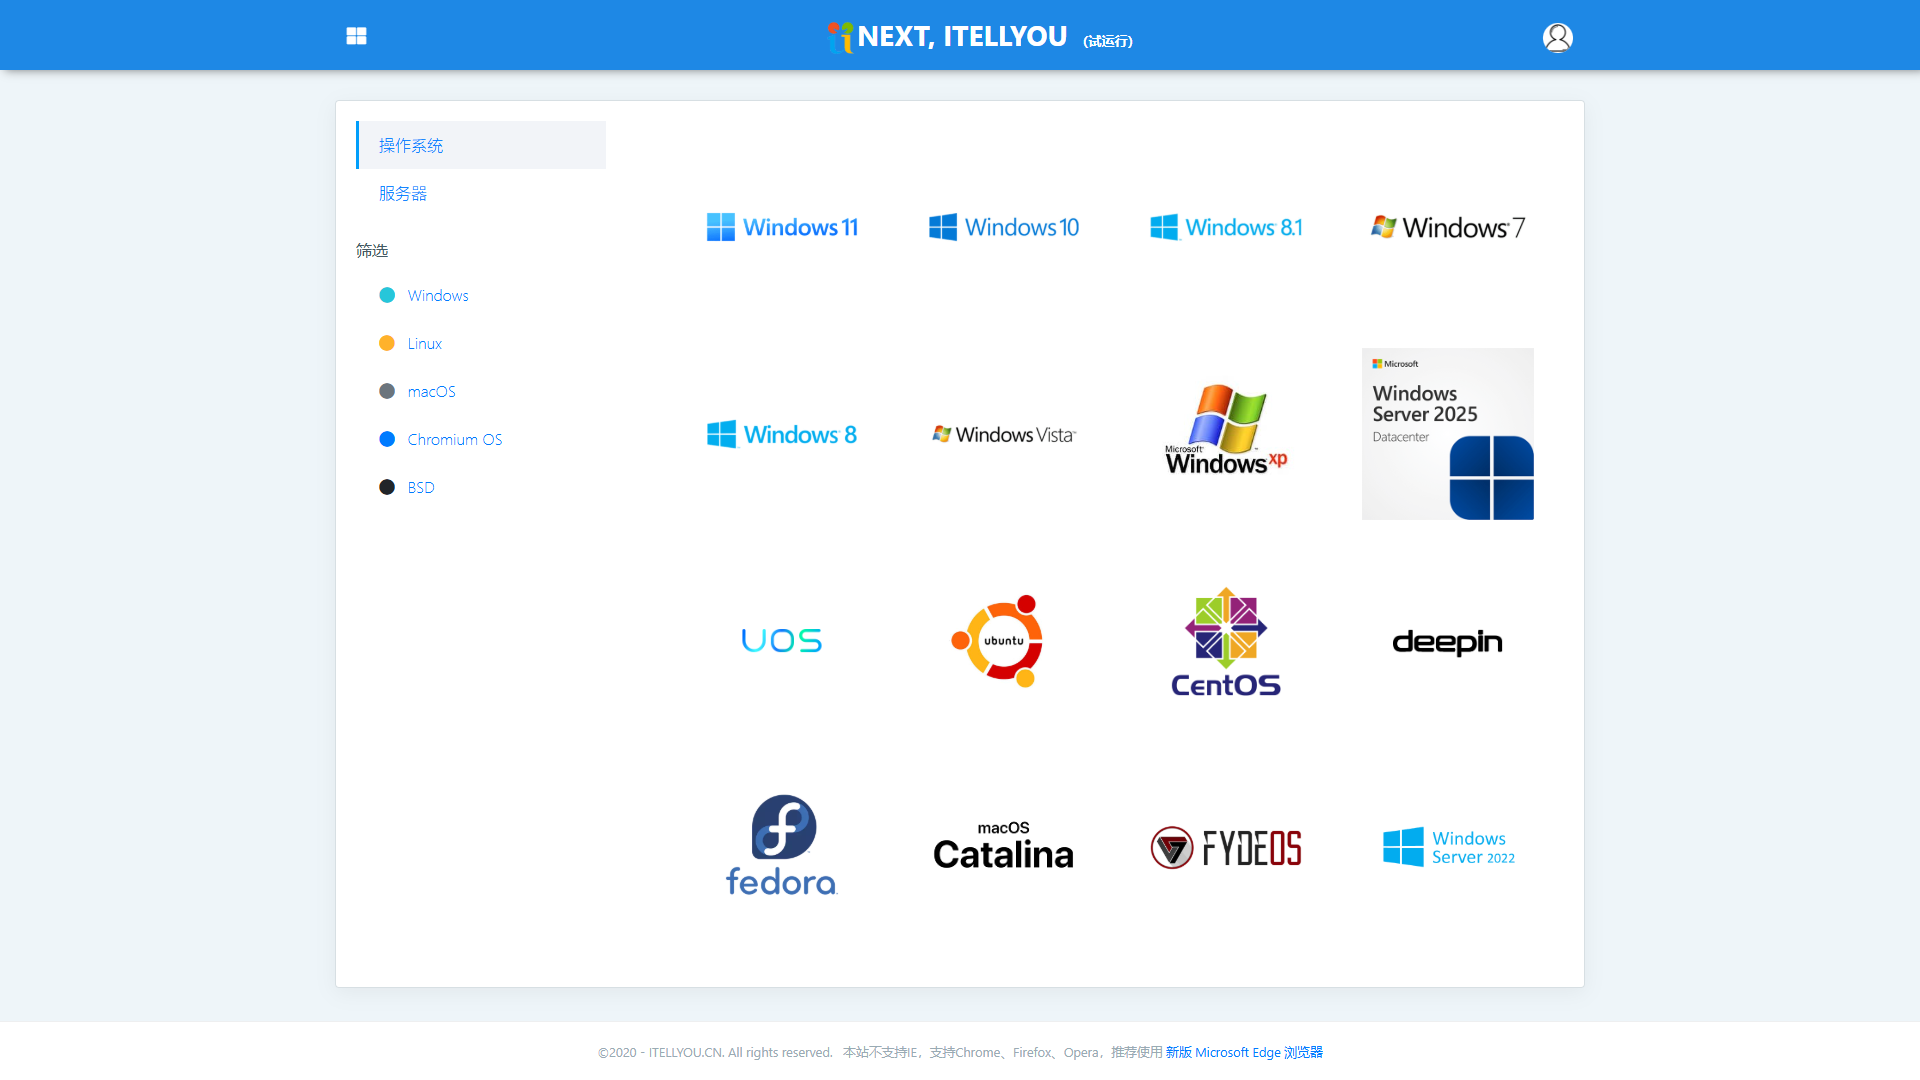Filter the list by BSD

pos(421,487)
